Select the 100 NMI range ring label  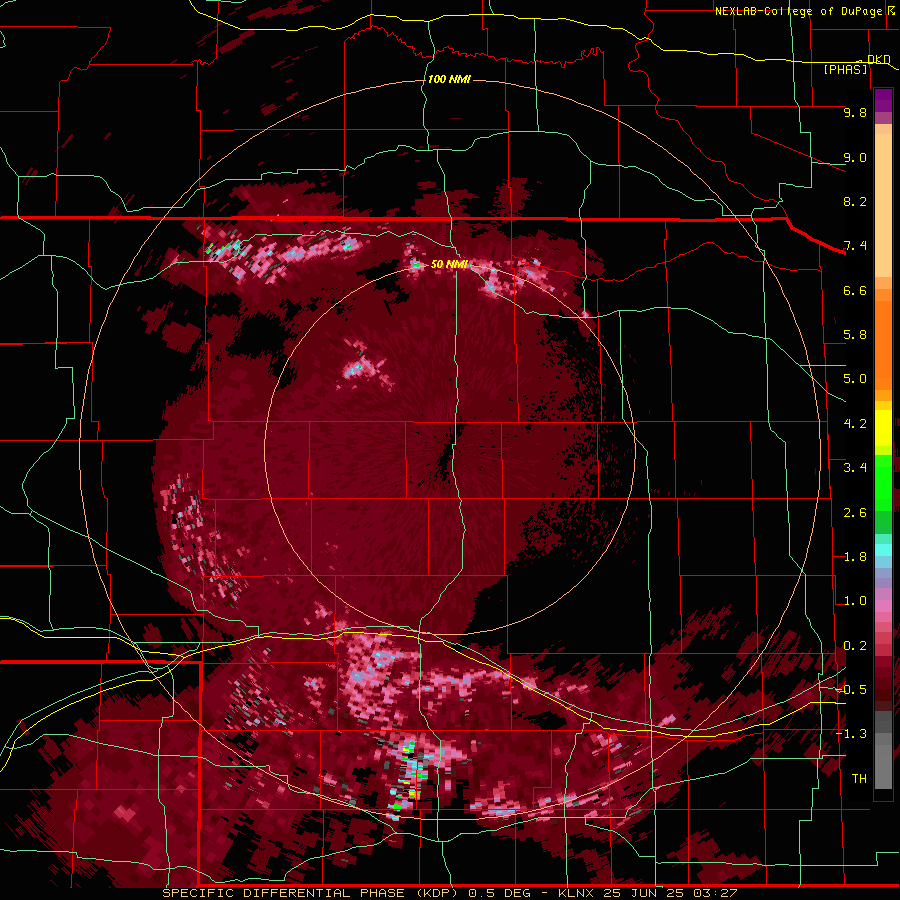point(449,79)
